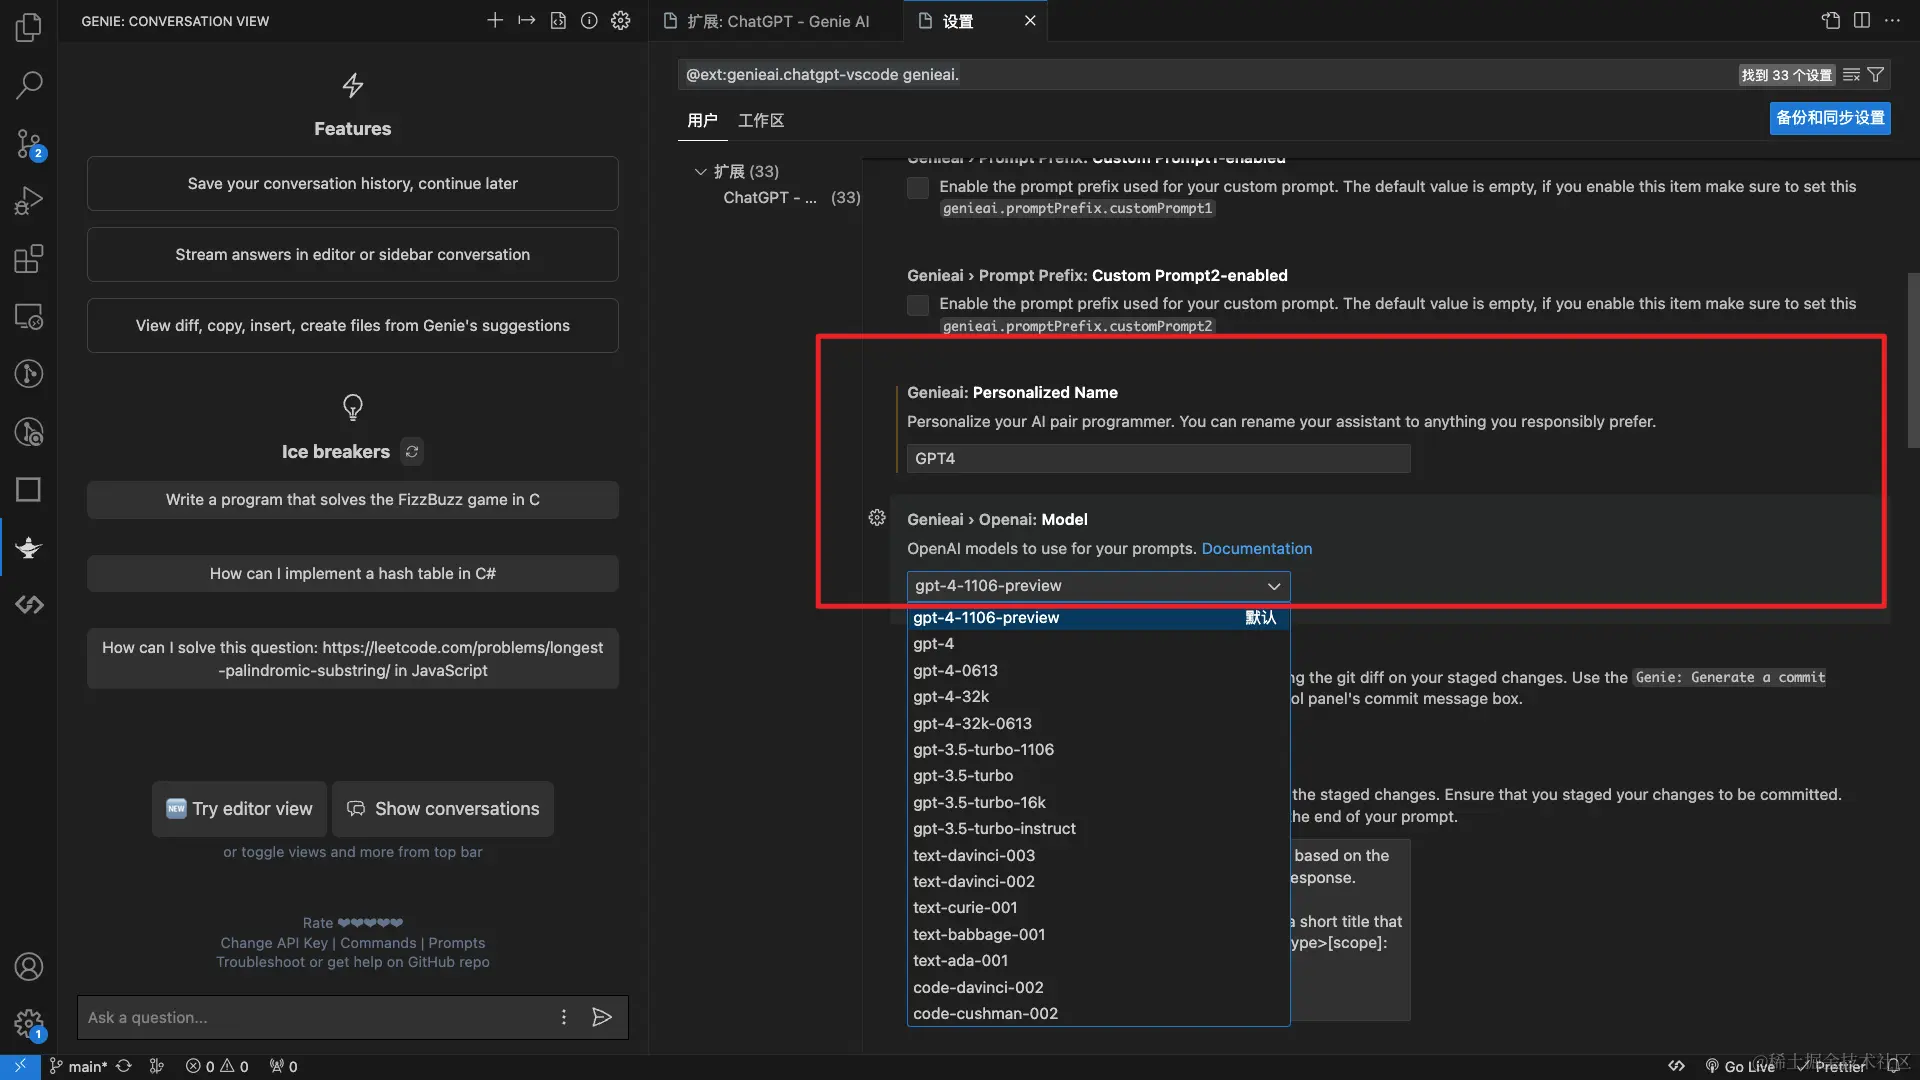Open editor More Actions ellipsis
The image size is (1920, 1080).
pos(1892,20)
